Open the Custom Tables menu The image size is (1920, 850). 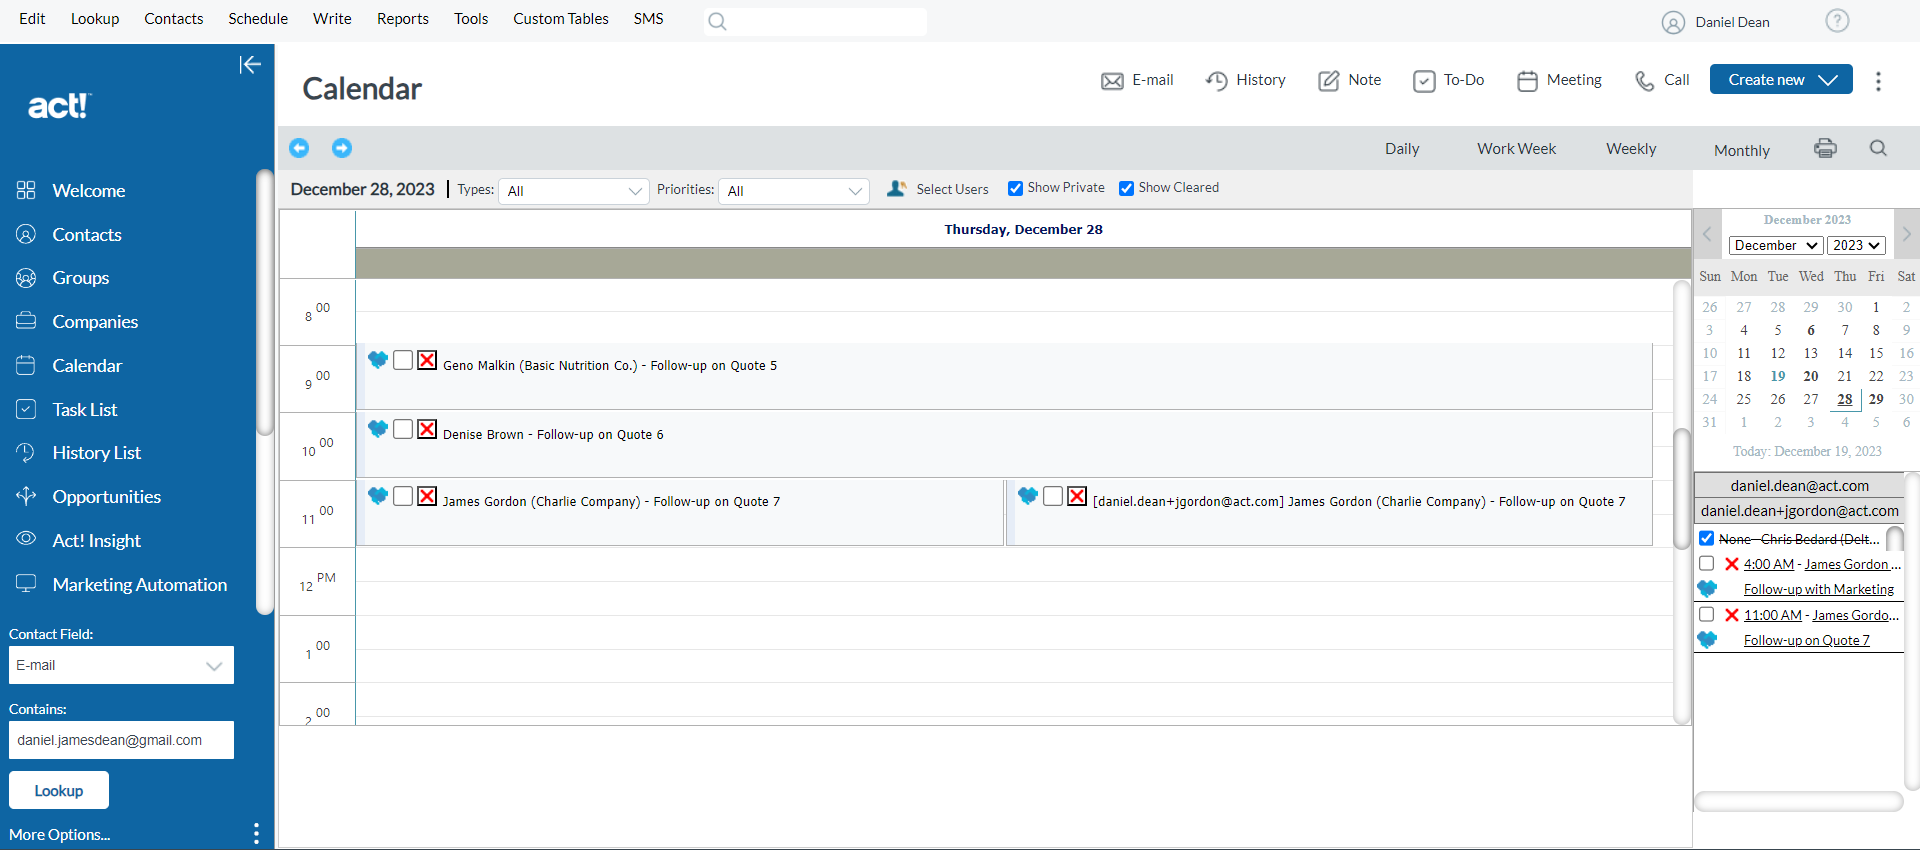click(x=561, y=19)
